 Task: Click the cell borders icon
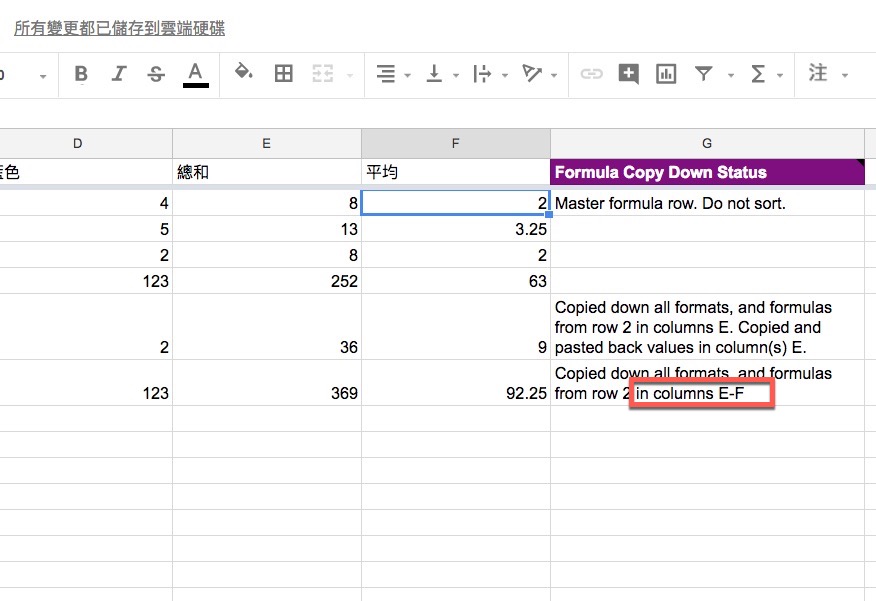pos(284,74)
